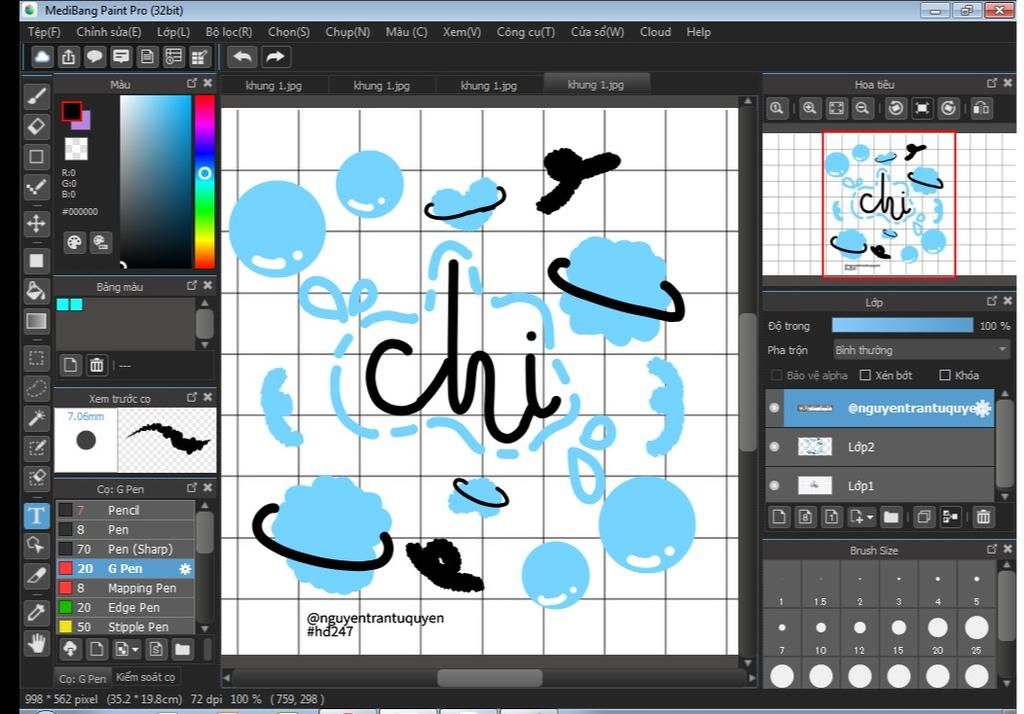Image resolution: width=1024 pixels, height=714 pixels.
Task: Adjust the Độ trong opacity slider
Action: [902, 325]
